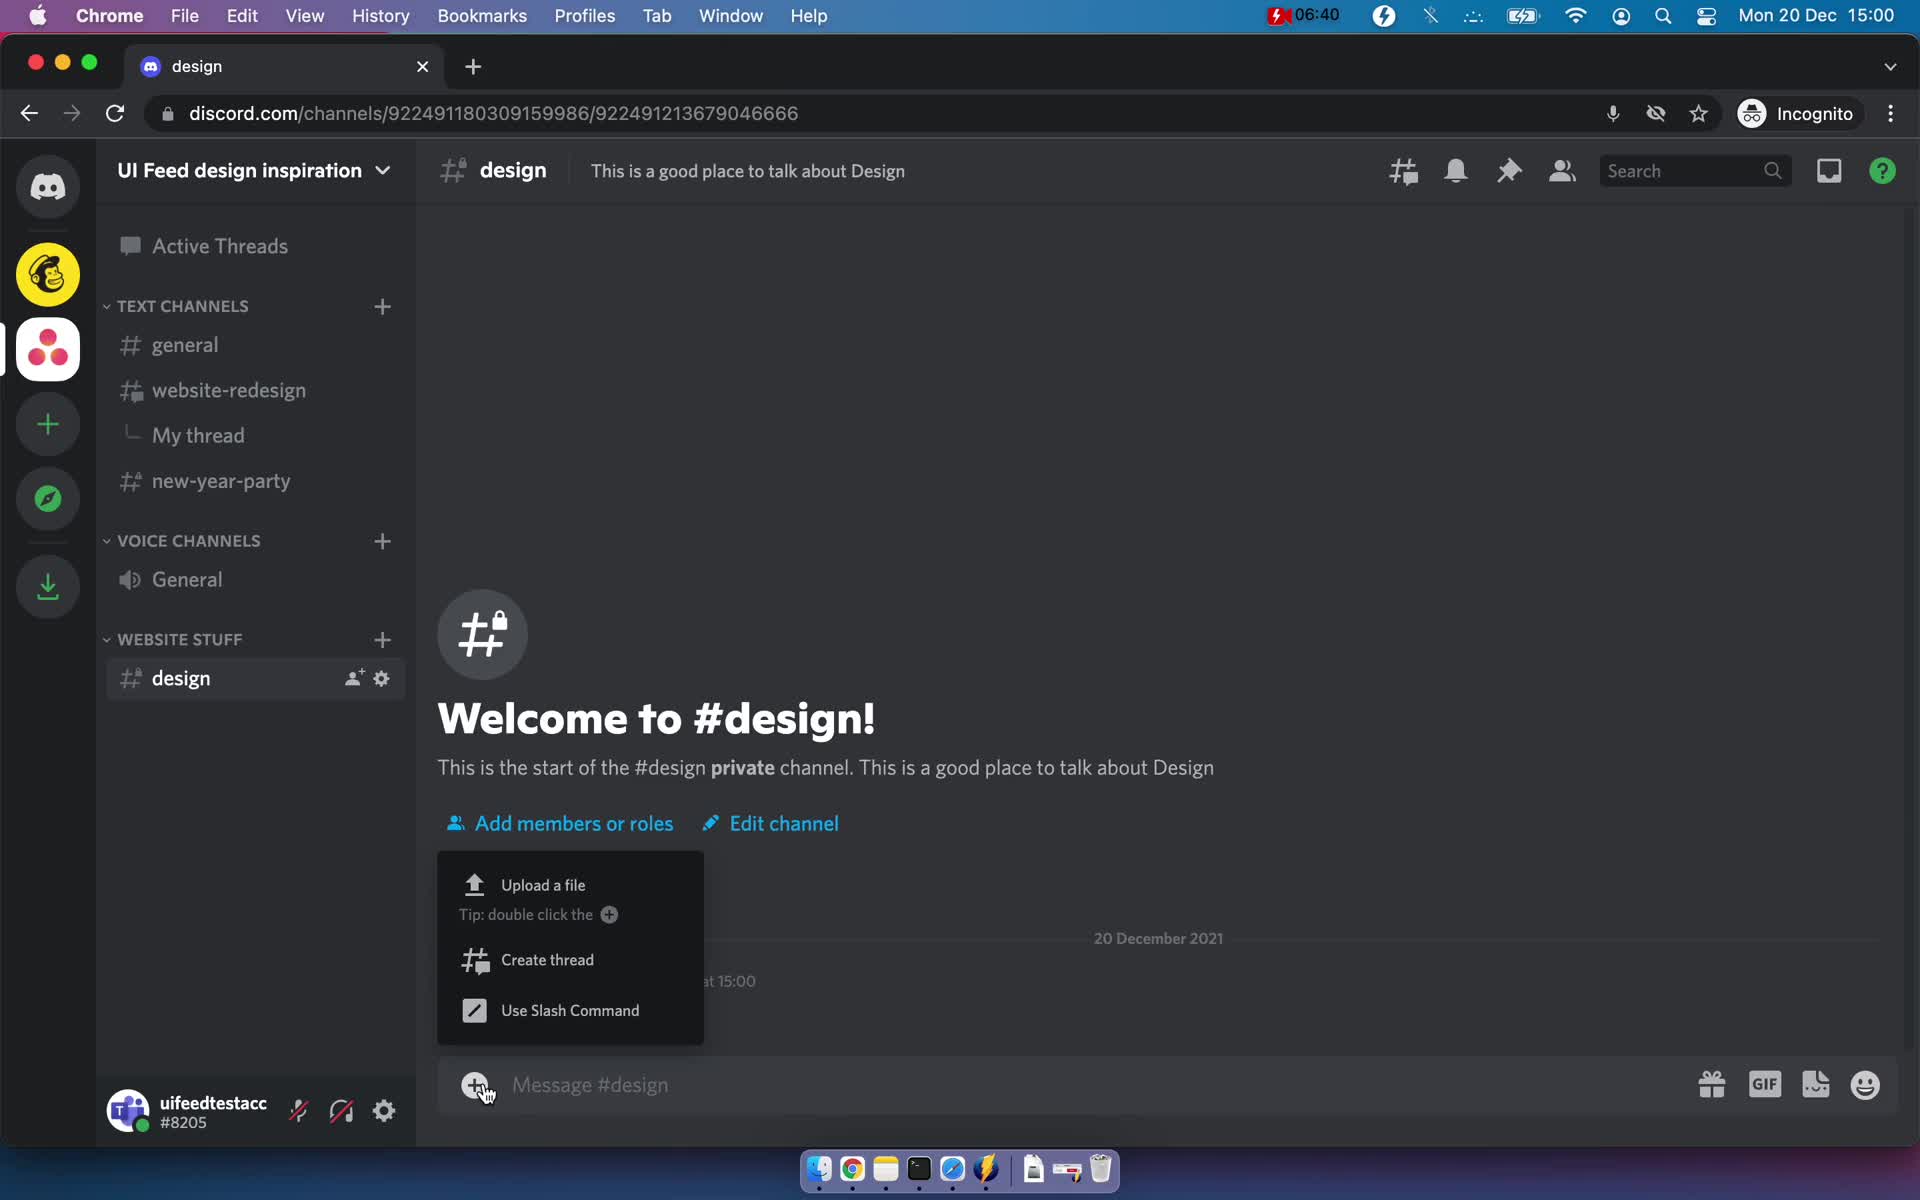Screen dimensions: 1920x1200
Task: Open the emoji picker smiley
Action: (x=1865, y=1085)
